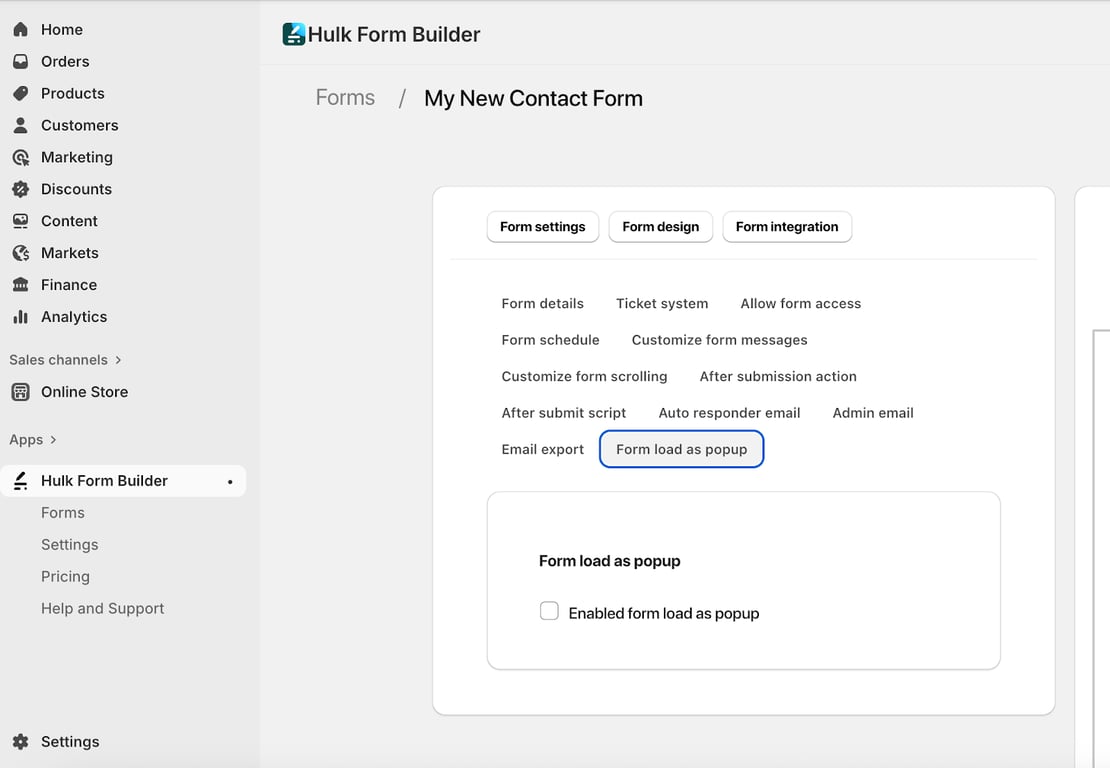1110x768 pixels.
Task: Open the Settings gear icon at the bottom of the sidebar
Action: 20,742
